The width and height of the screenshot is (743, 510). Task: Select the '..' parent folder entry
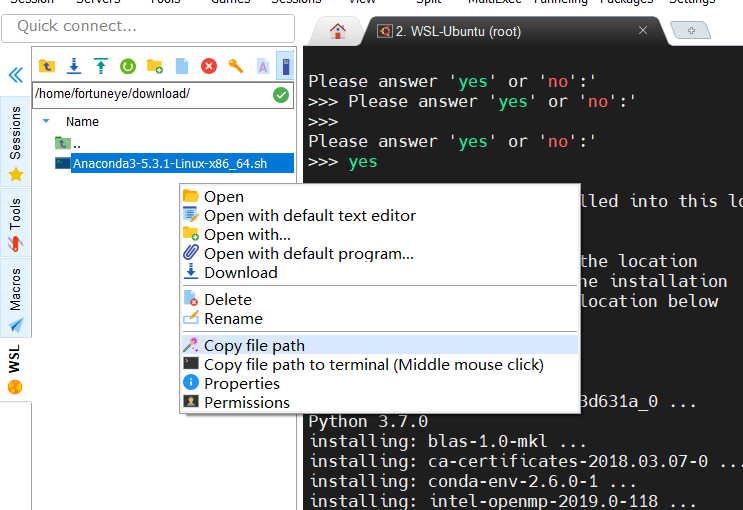tap(69, 143)
